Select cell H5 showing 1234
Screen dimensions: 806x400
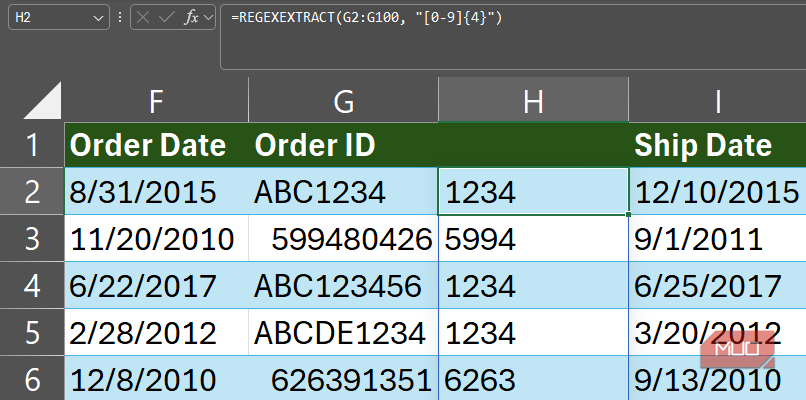click(533, 332)
